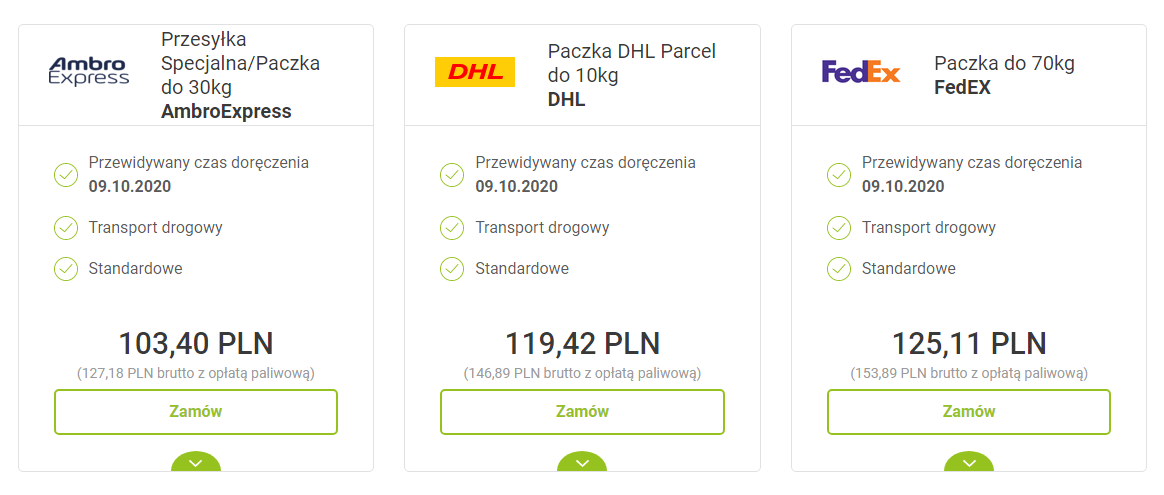
Task: Click the AmbroExpress logo
Action: pyautogui.click(x=89, y=71)
